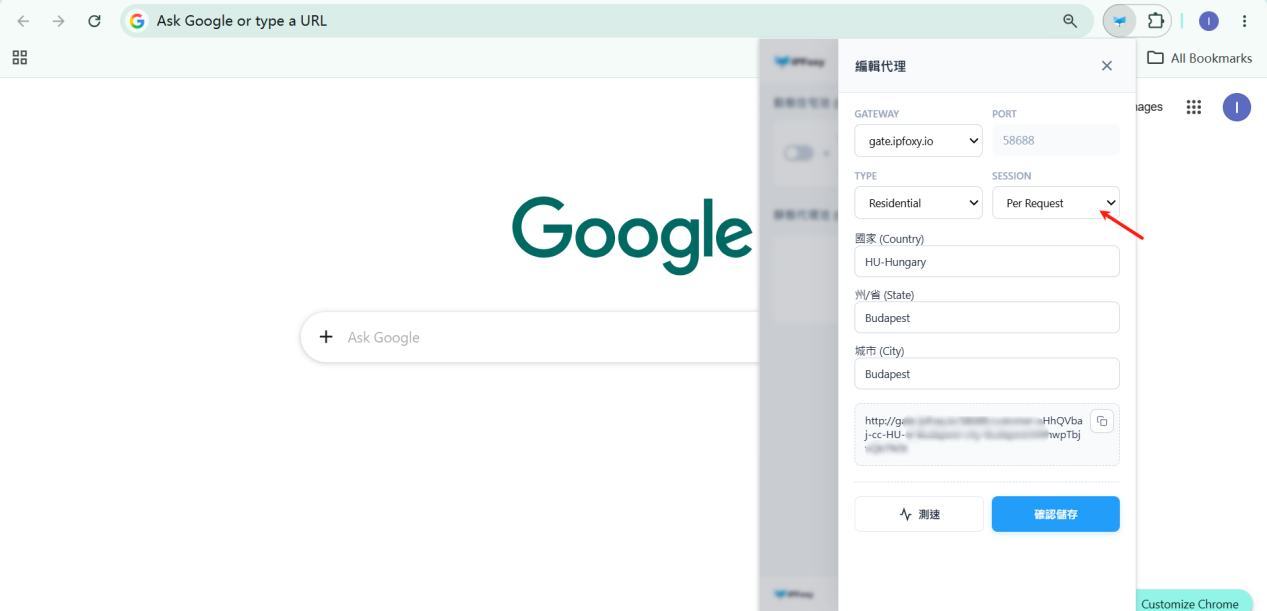
Task: Click the PORT field showing 58688
Action: pyautogui.click(x=1055, y=141)
